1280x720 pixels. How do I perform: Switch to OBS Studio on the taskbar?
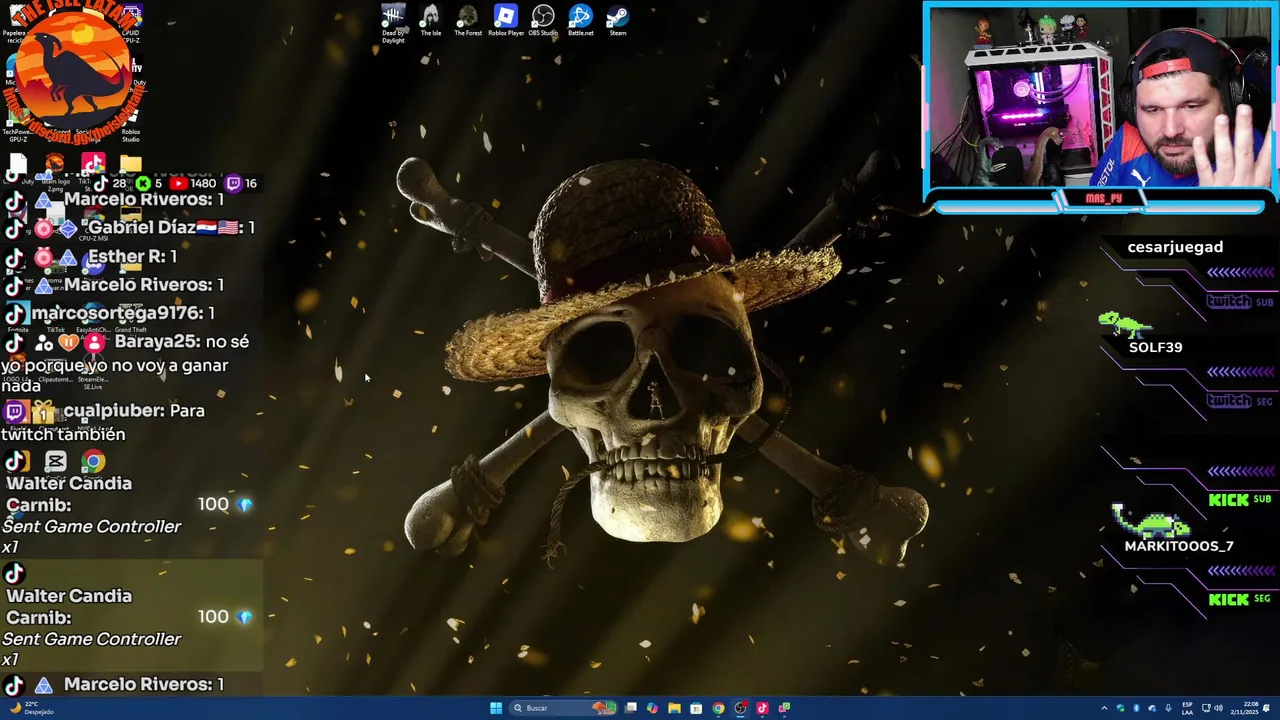(x=740, y=708)
